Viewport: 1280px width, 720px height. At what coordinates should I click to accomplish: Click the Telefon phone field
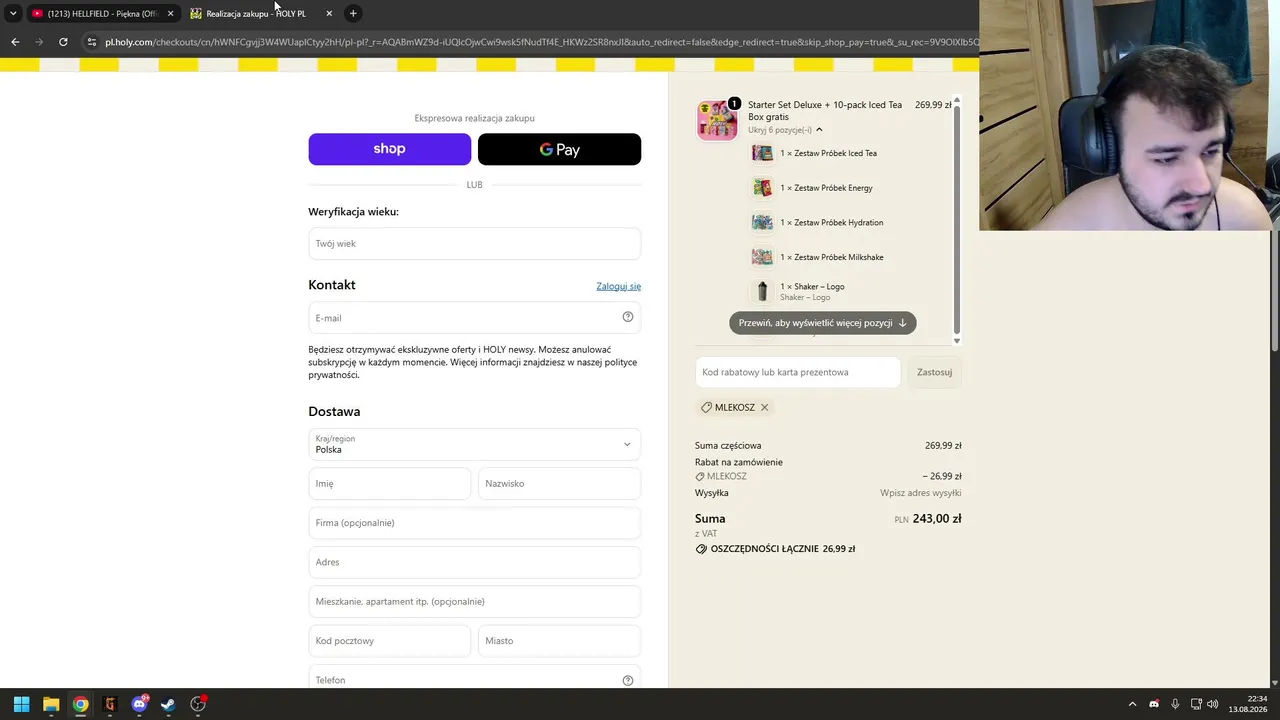474,679
